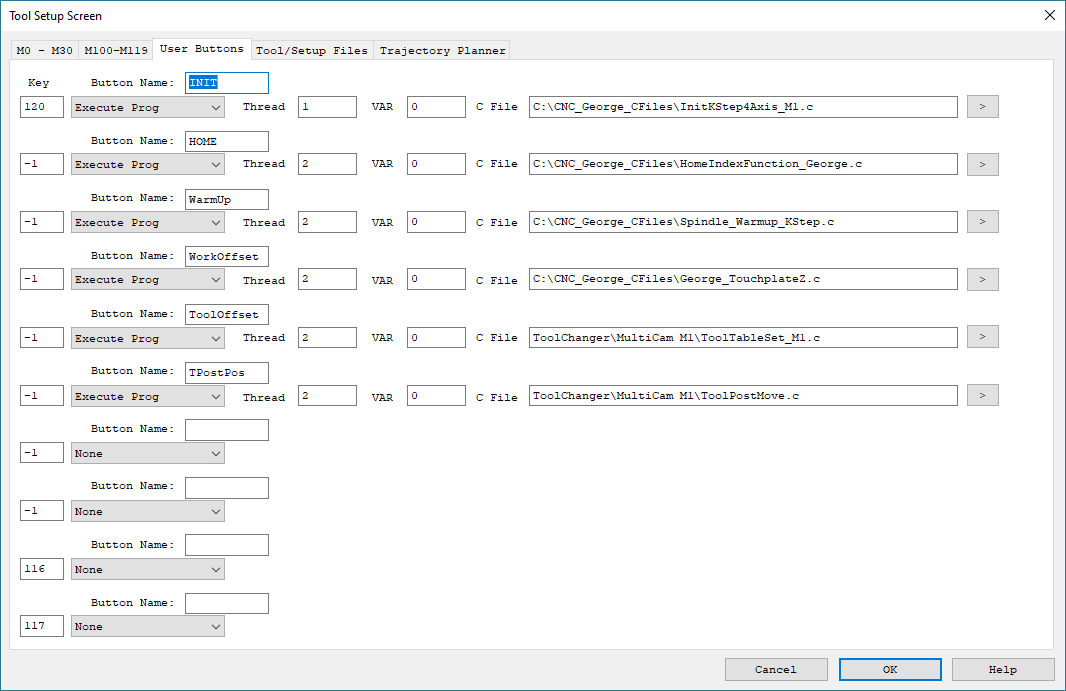Open action dropdown for WarmUp button
The height and width of the screenshot is (691, 1066).
pos(147,223)
